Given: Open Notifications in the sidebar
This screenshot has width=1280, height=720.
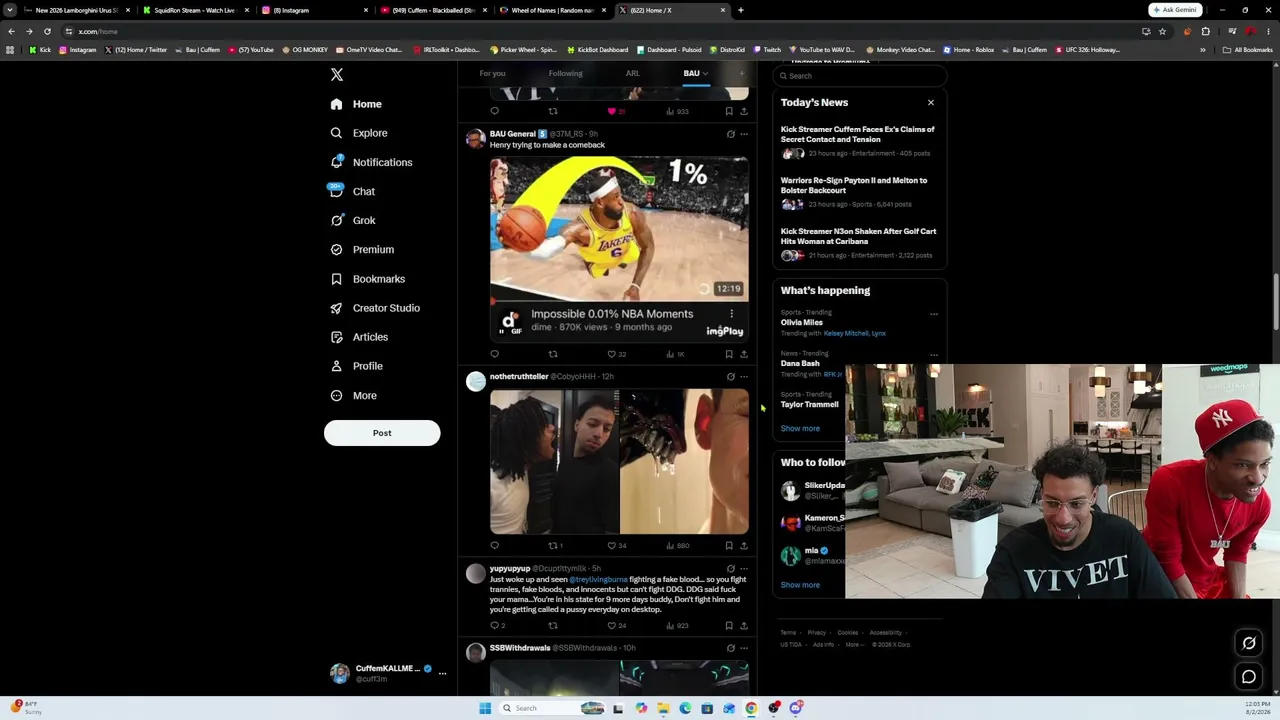Looking at the screenshot, I should [x=371, y=162].
